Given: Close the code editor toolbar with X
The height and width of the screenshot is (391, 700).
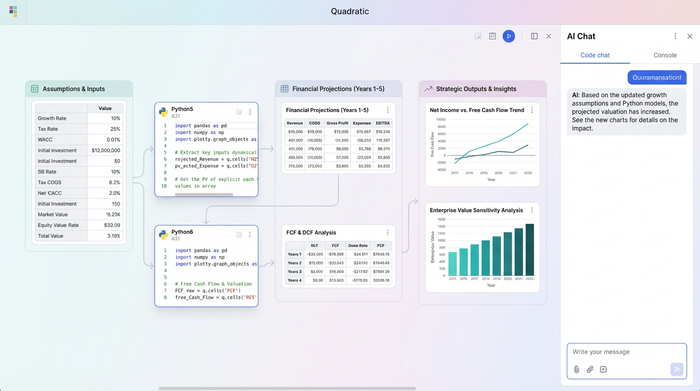Looking at the screenshot, I should pos(549,36).
